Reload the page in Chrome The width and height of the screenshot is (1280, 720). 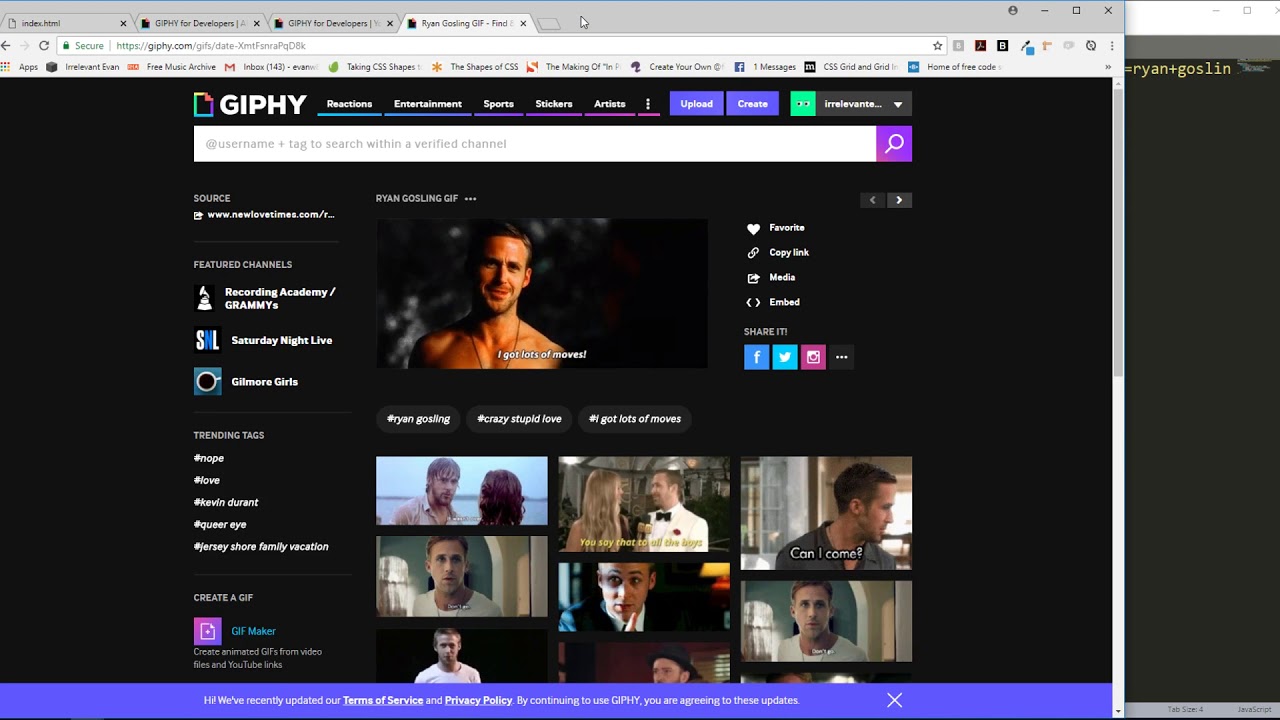[x=44, y=45]
